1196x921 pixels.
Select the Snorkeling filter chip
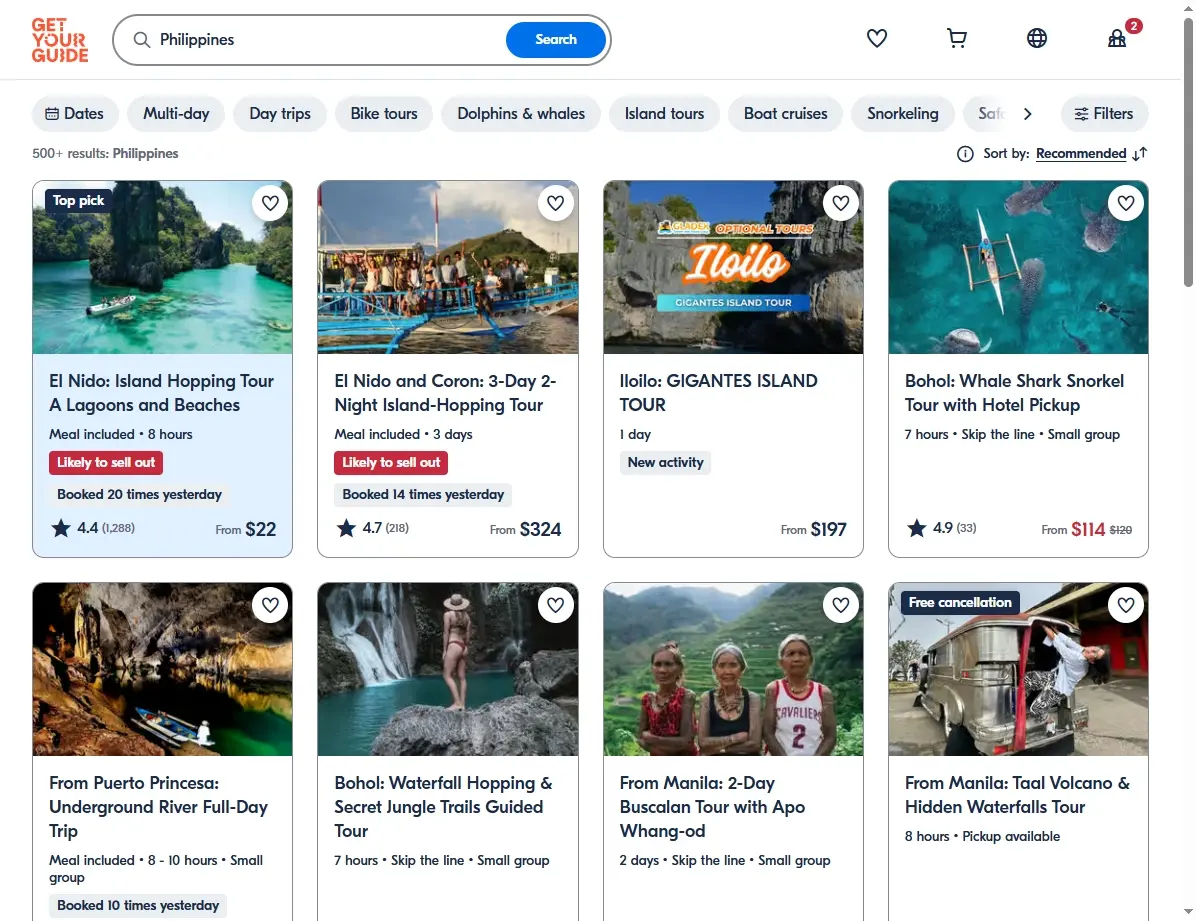coord(902,114)
